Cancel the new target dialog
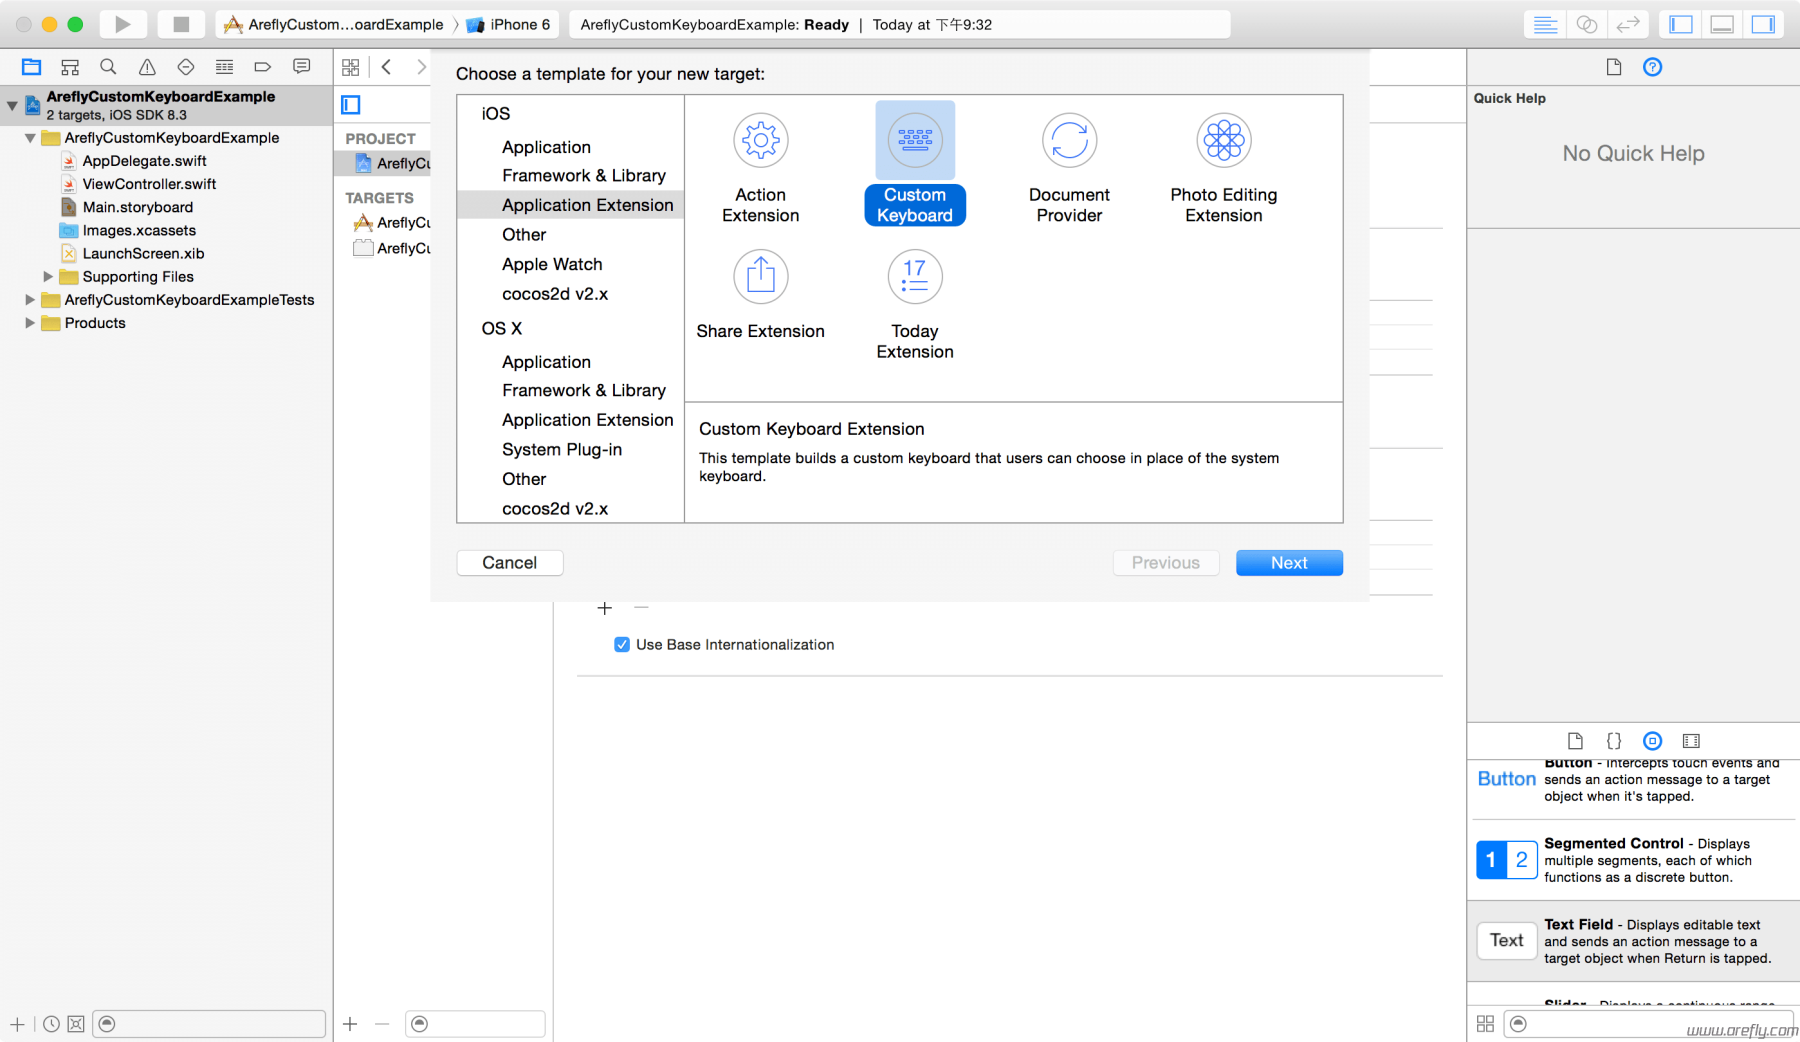This screenshot has height=1042, width=1800. pos(509,562)
